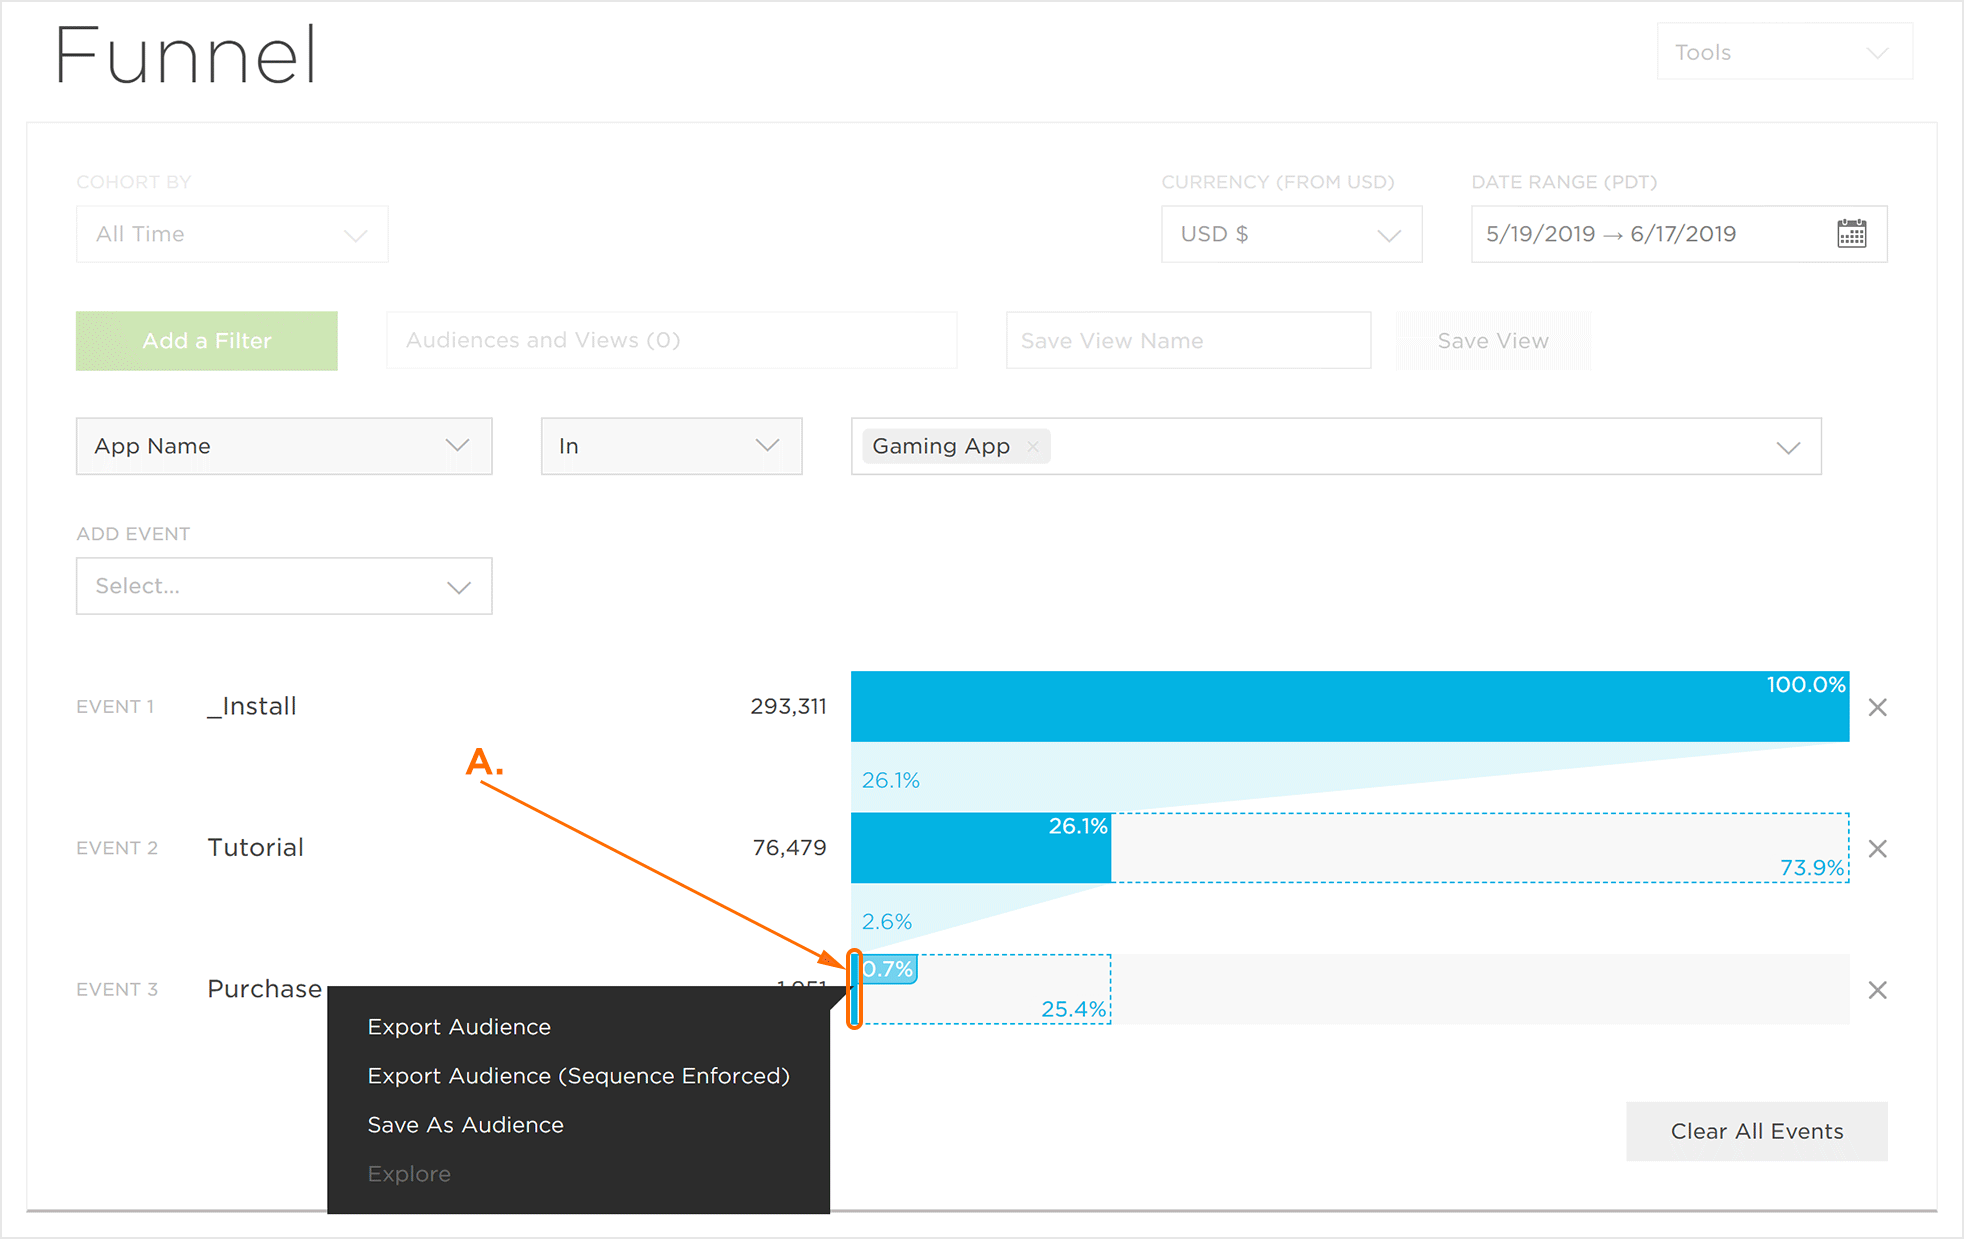Open the In operator dropdown

[x=671, y=446]
